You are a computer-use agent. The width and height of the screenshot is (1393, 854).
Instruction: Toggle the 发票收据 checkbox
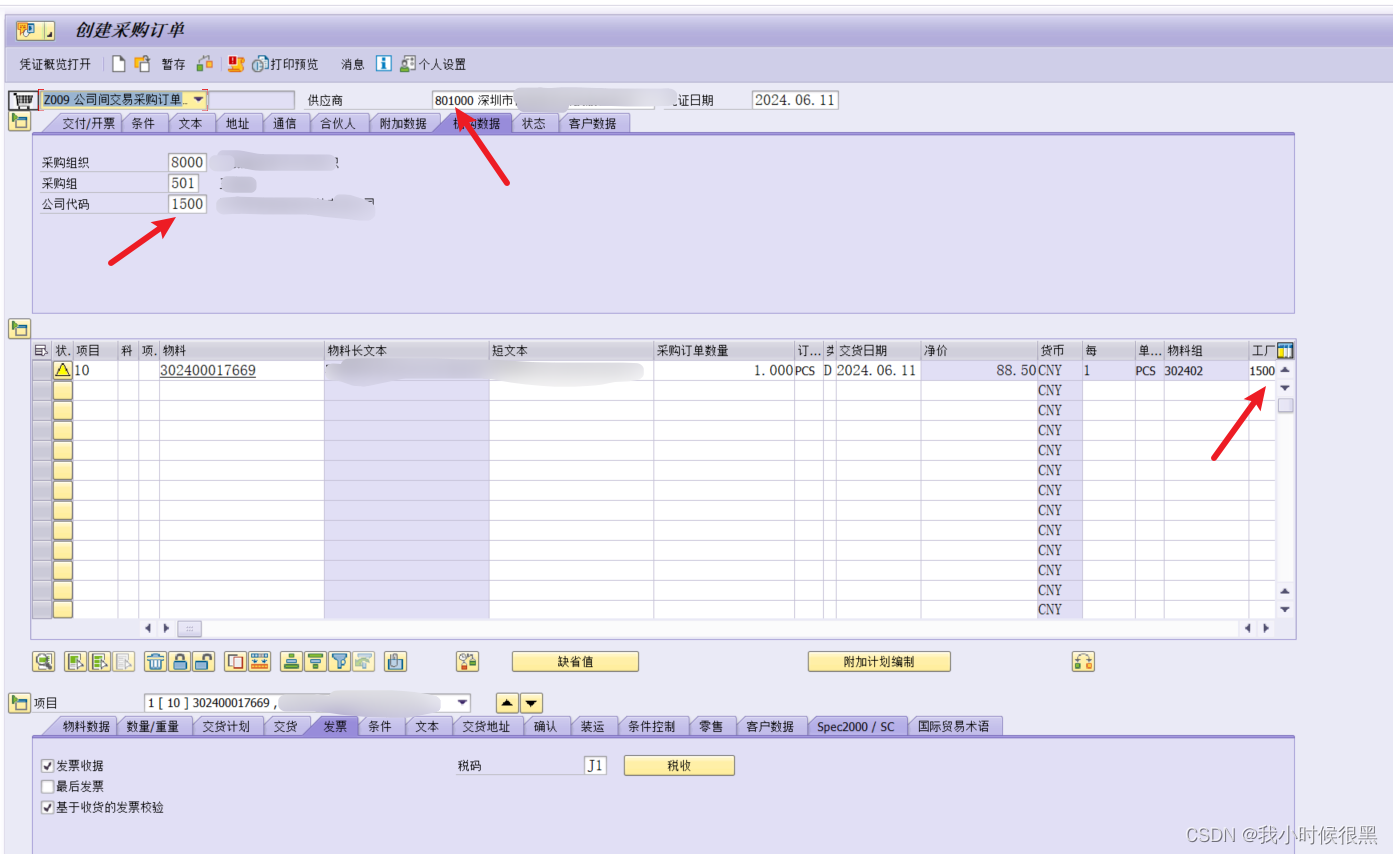tap(47, 766)
